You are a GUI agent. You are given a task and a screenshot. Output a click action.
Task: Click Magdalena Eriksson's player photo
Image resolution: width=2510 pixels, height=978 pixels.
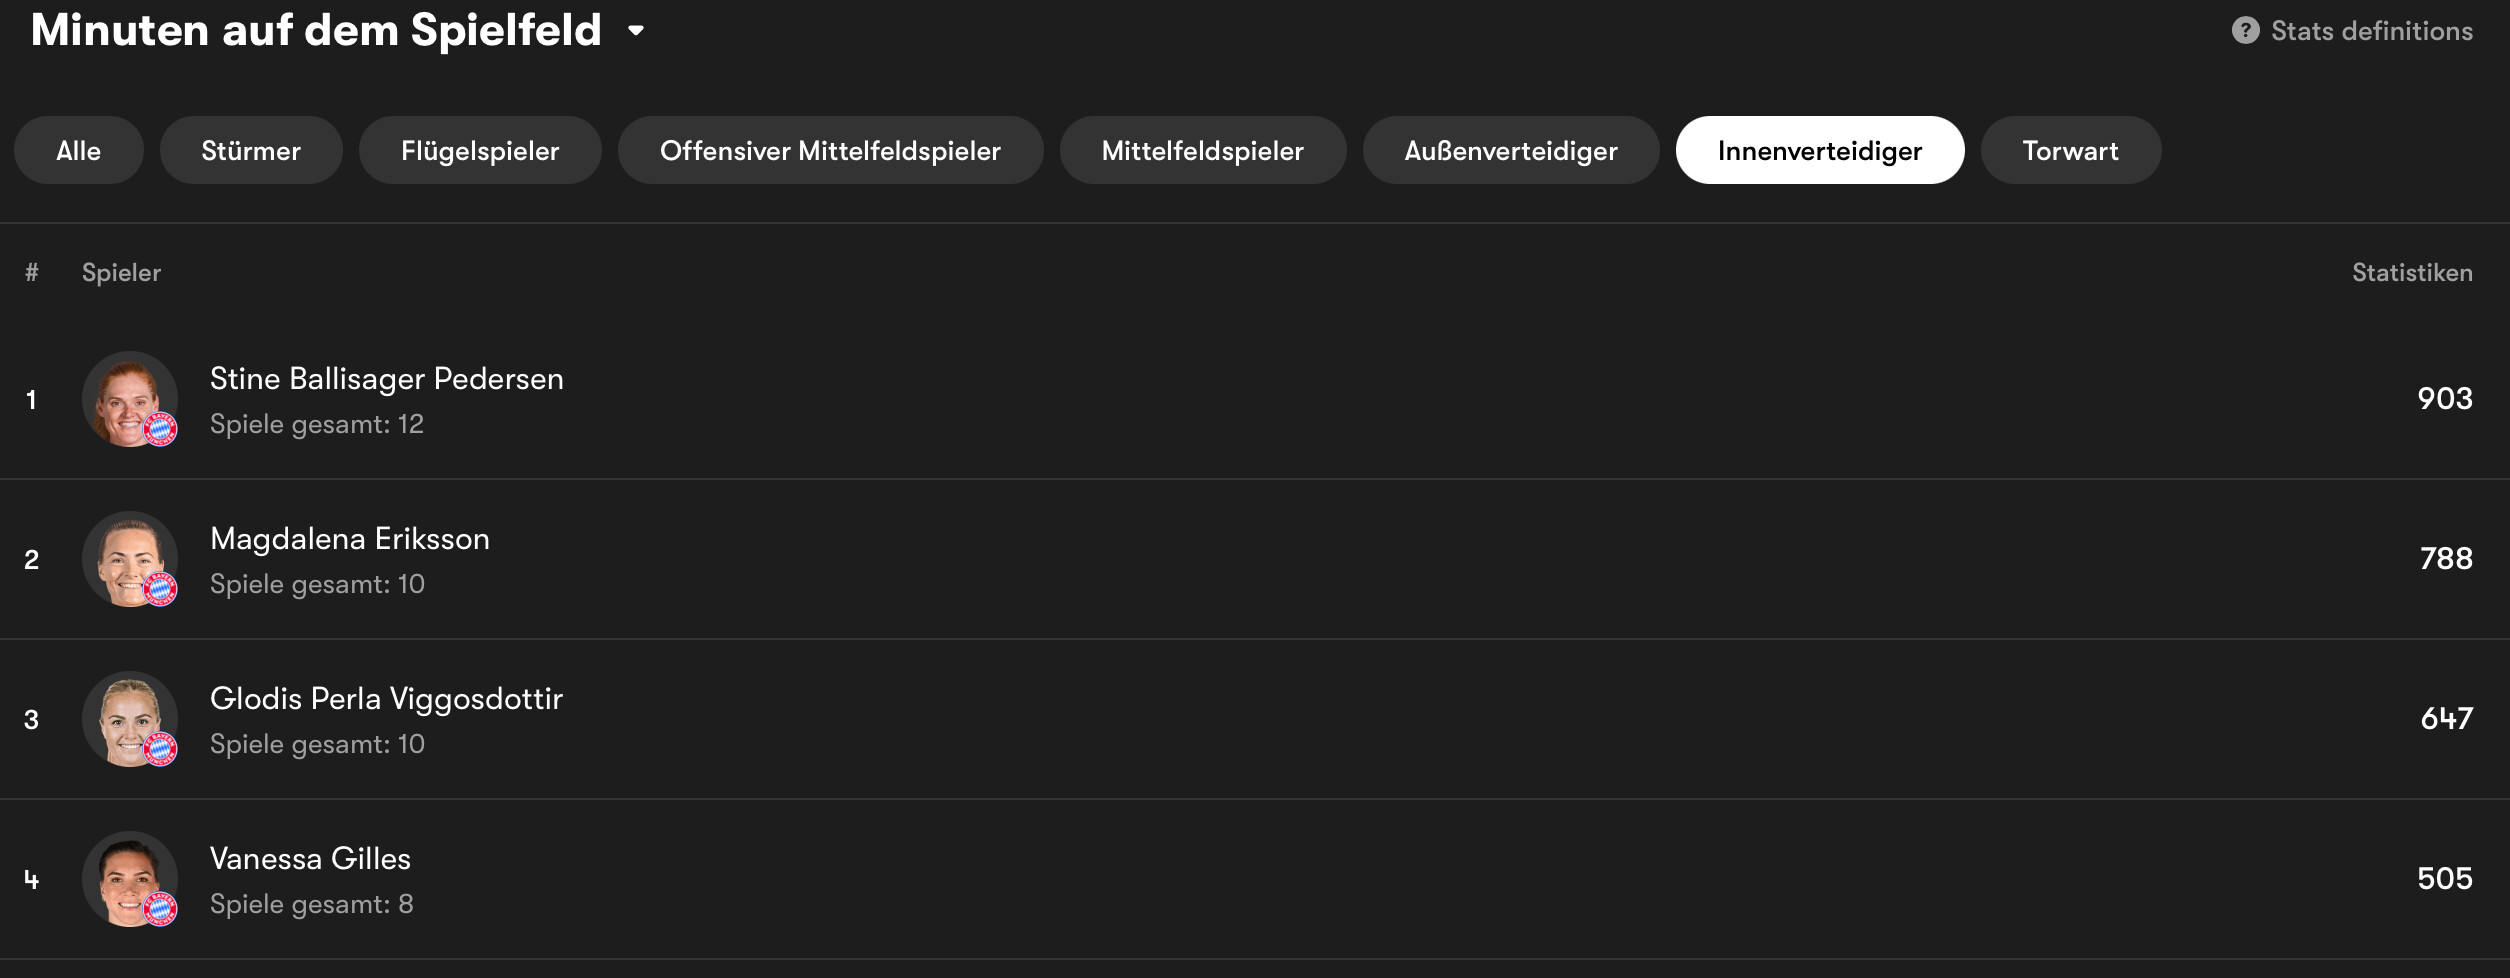(x=130, y=559)
